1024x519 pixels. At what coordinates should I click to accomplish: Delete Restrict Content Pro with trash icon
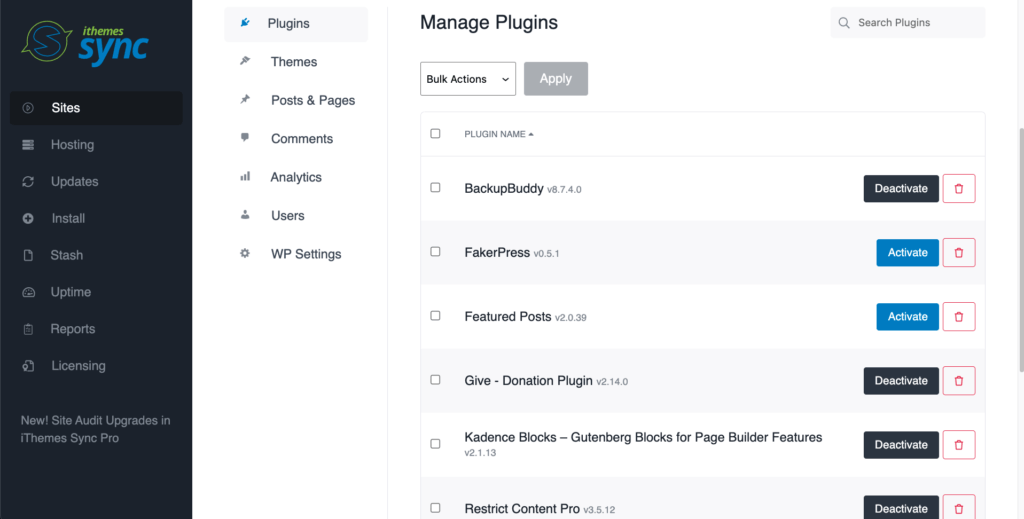click(959, 509)
